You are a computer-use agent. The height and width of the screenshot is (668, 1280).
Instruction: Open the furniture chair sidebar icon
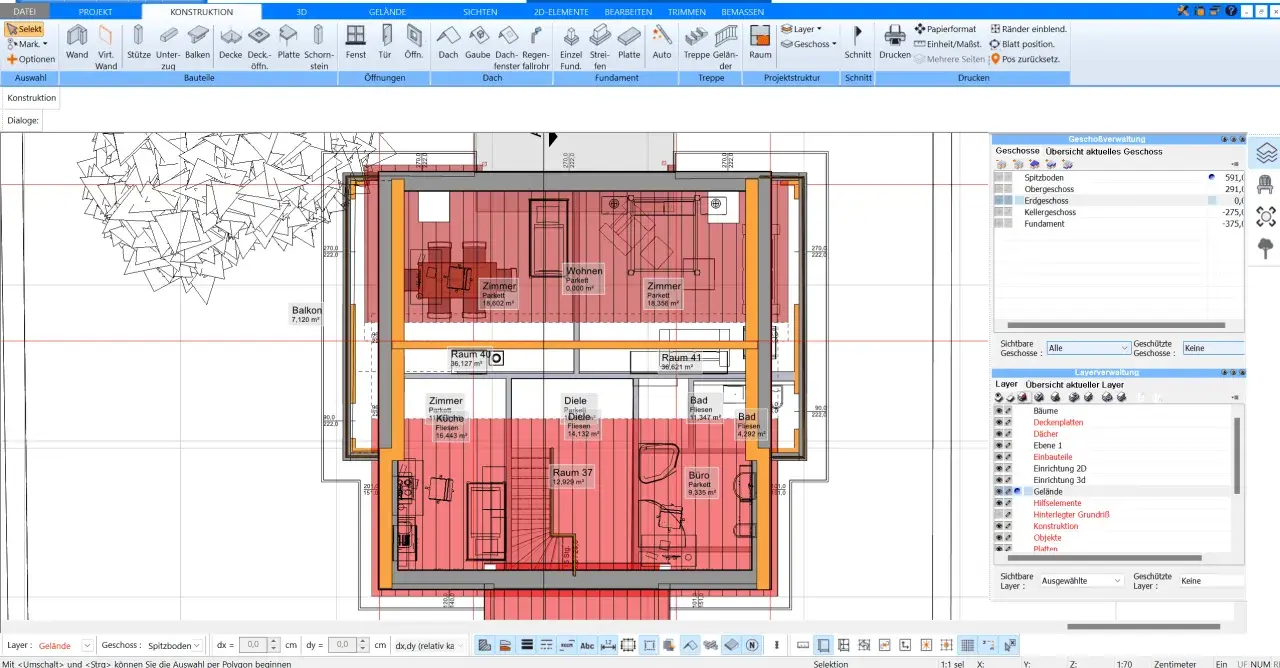[x=1266, y=184]
